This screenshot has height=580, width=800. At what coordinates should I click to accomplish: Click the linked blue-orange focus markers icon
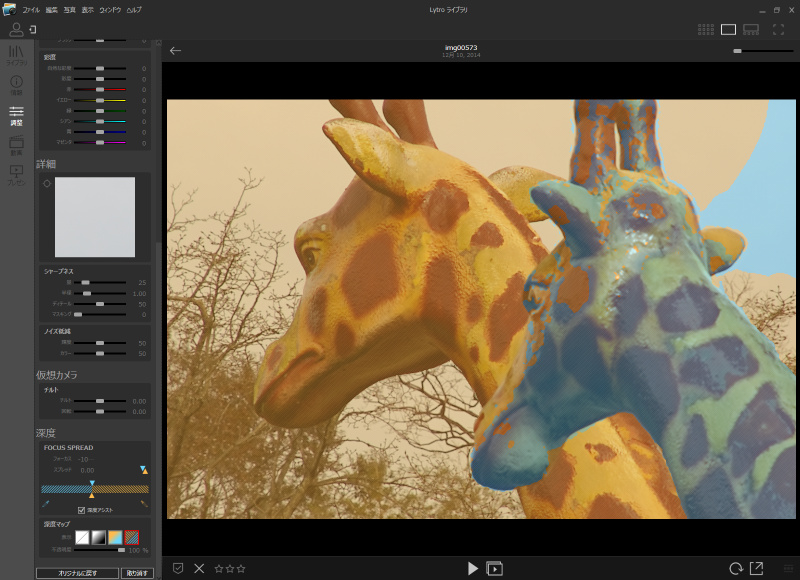(144, 470)
